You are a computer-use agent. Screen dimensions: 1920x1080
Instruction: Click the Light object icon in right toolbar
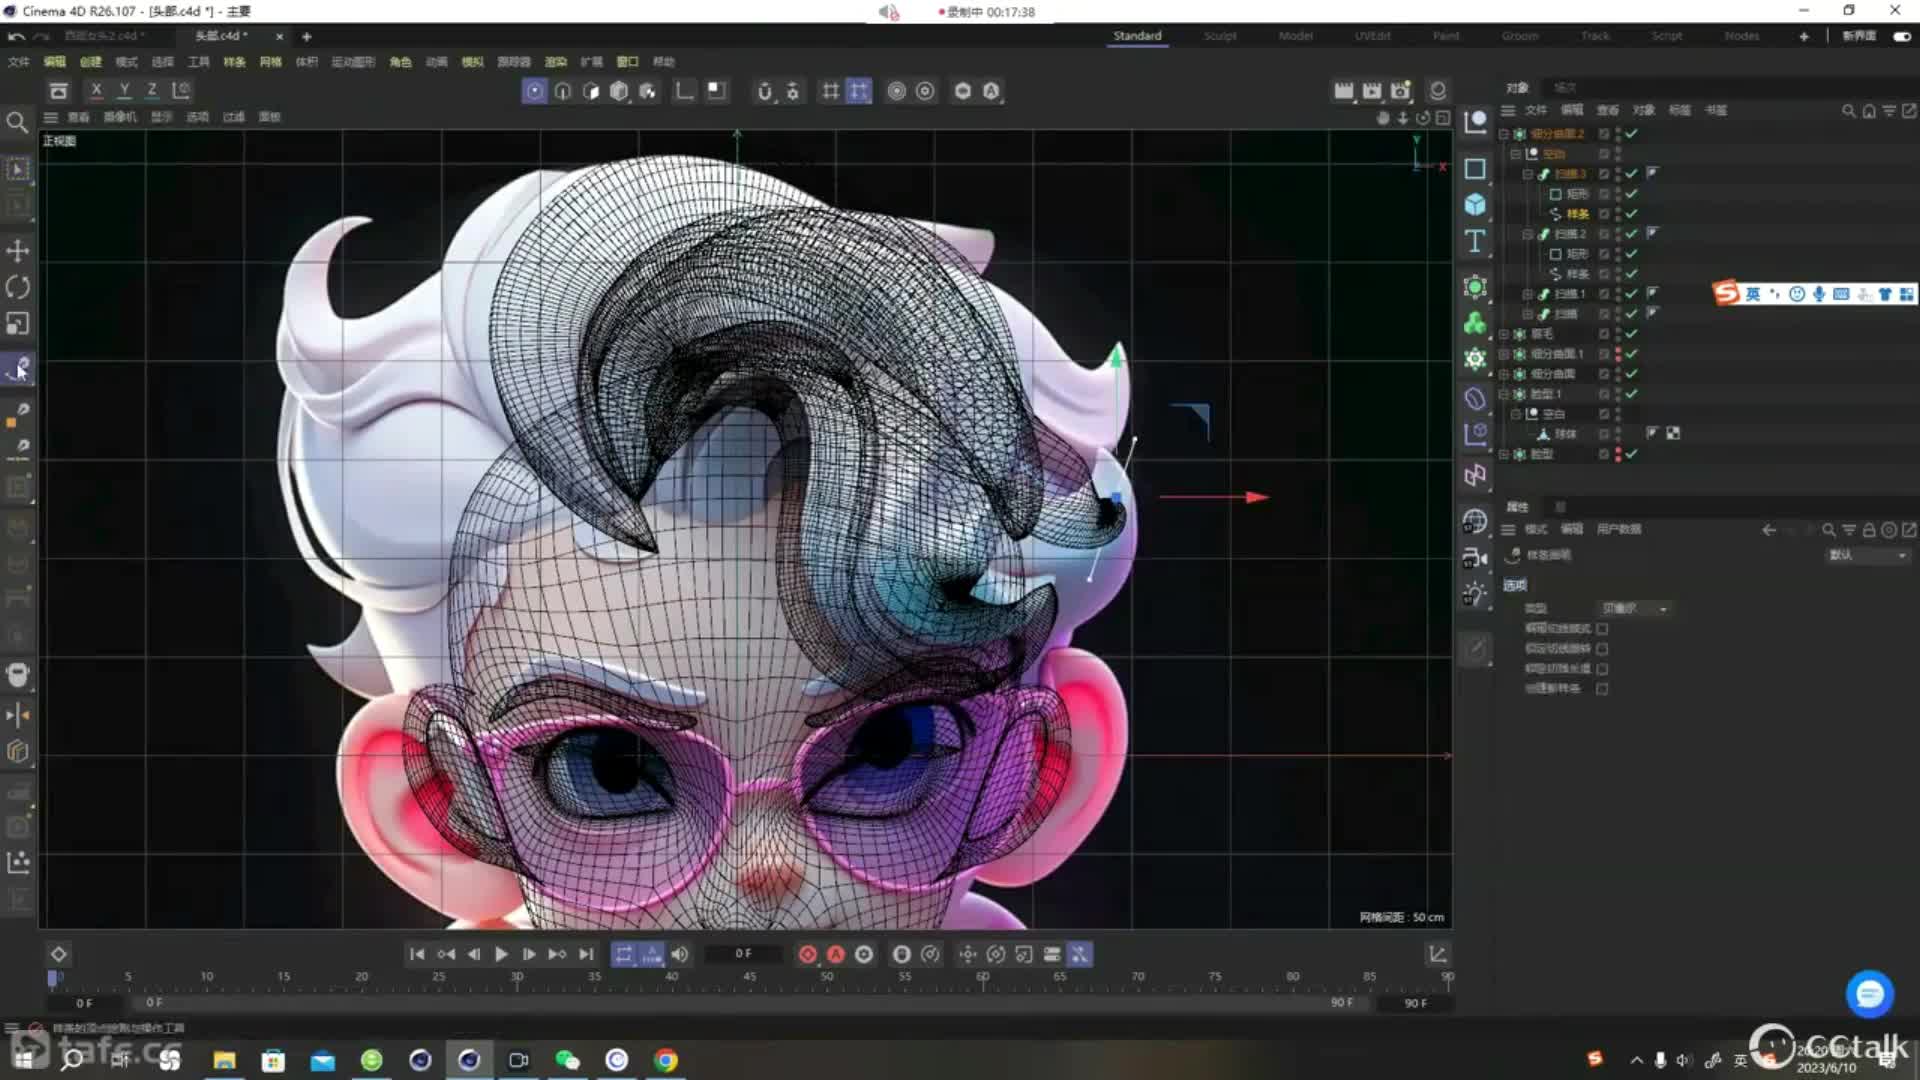click(1475, 594)
